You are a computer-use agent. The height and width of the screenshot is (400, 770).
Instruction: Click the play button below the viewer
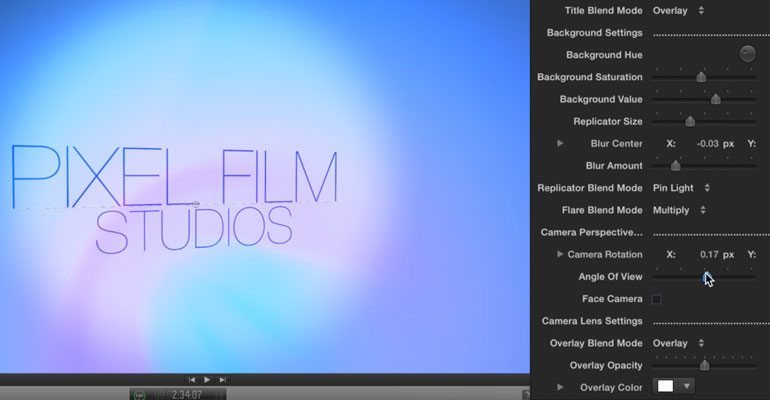click(207, 379)
